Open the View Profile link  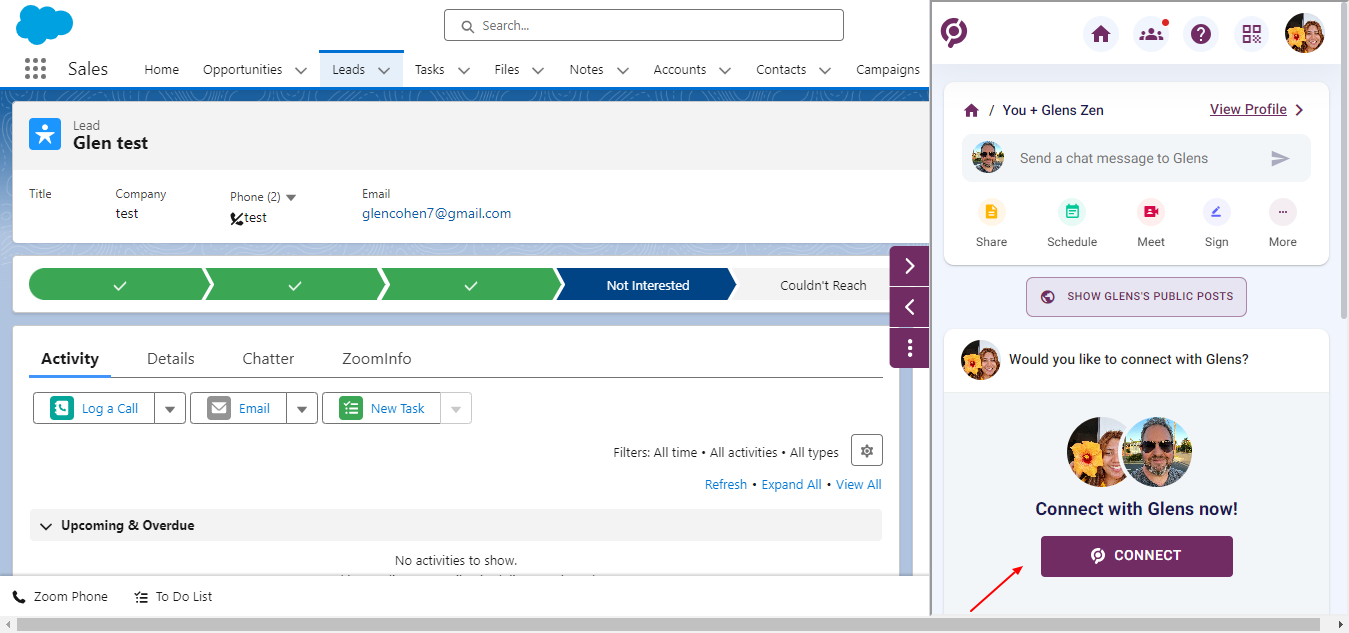point(1248,110)
